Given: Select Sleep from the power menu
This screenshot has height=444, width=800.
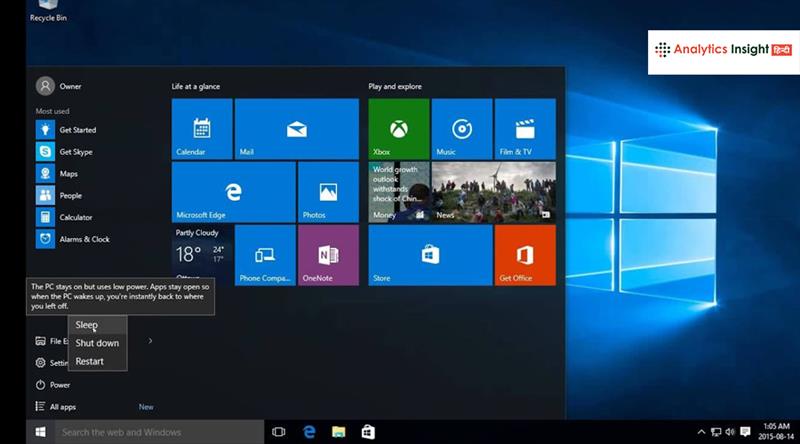Looking at the screenshot, I should tap(87, 325).
